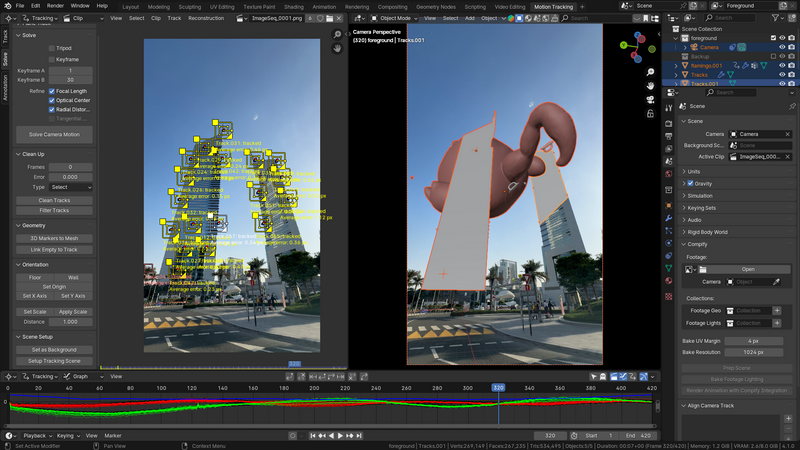800x450 pixels.
Task: Enable the Tripod checkbox
Action: (52, 48)
